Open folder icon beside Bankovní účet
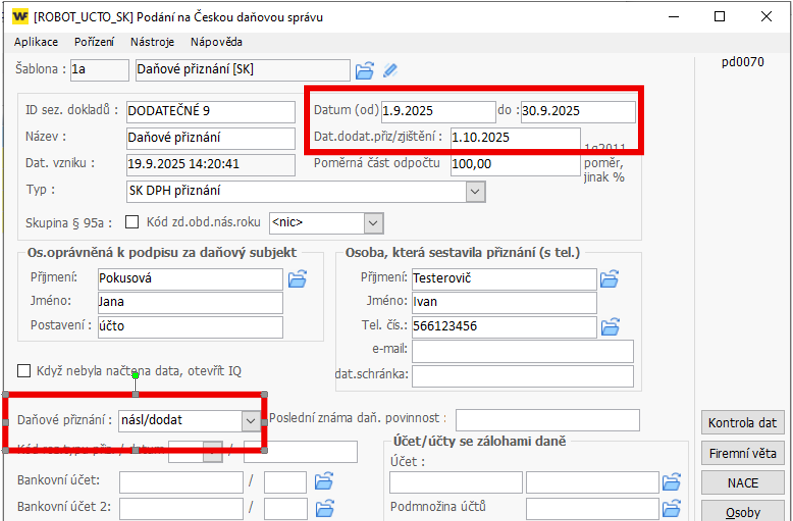The height and width of the screenshot is (521, 793). pyautogui.click(x=323, y=482)
